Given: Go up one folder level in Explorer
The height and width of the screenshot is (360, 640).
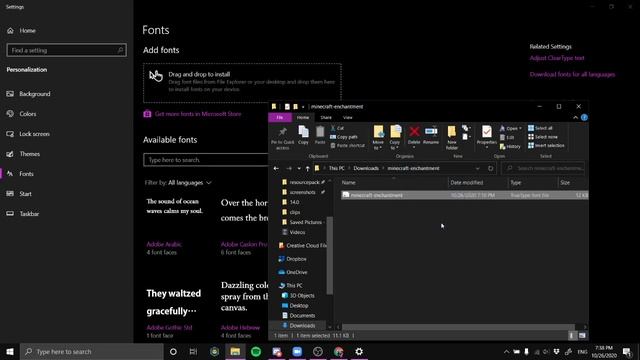Looking at the screenshot, I should tap(307, 168).
